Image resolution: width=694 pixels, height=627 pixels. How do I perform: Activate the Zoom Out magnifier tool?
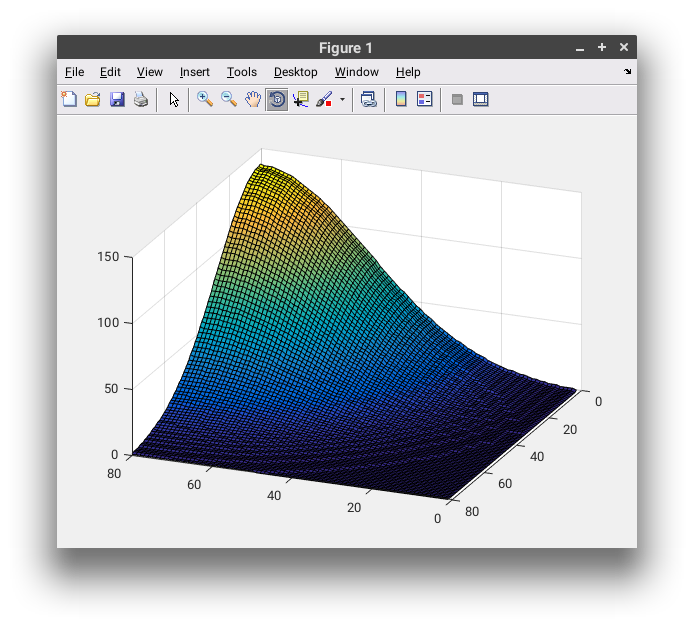tap(229, 99)
